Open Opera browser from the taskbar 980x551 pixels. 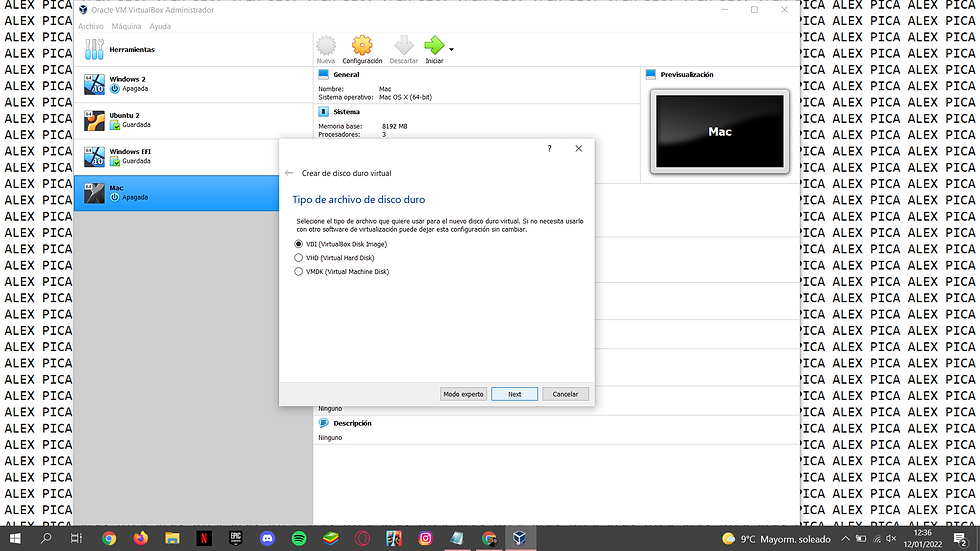tap(362, 539)
